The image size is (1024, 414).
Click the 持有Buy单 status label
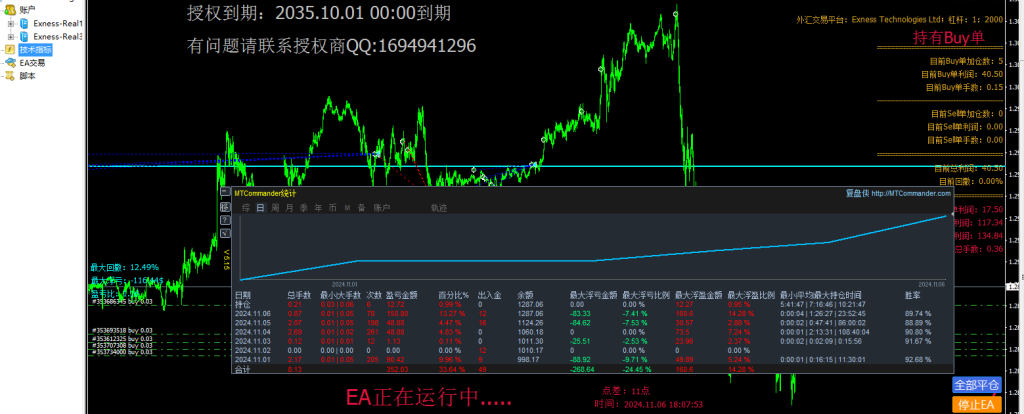tap(948, 38)
